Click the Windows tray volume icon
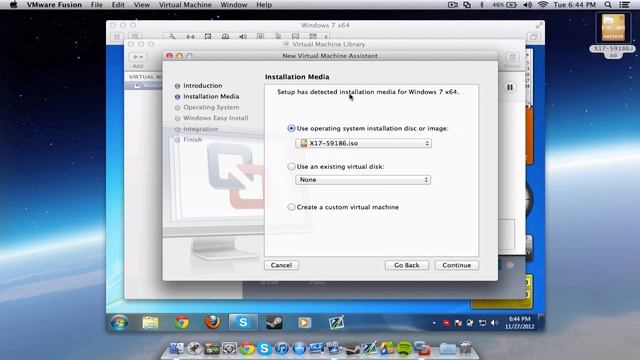 click(x=494, y=323)
